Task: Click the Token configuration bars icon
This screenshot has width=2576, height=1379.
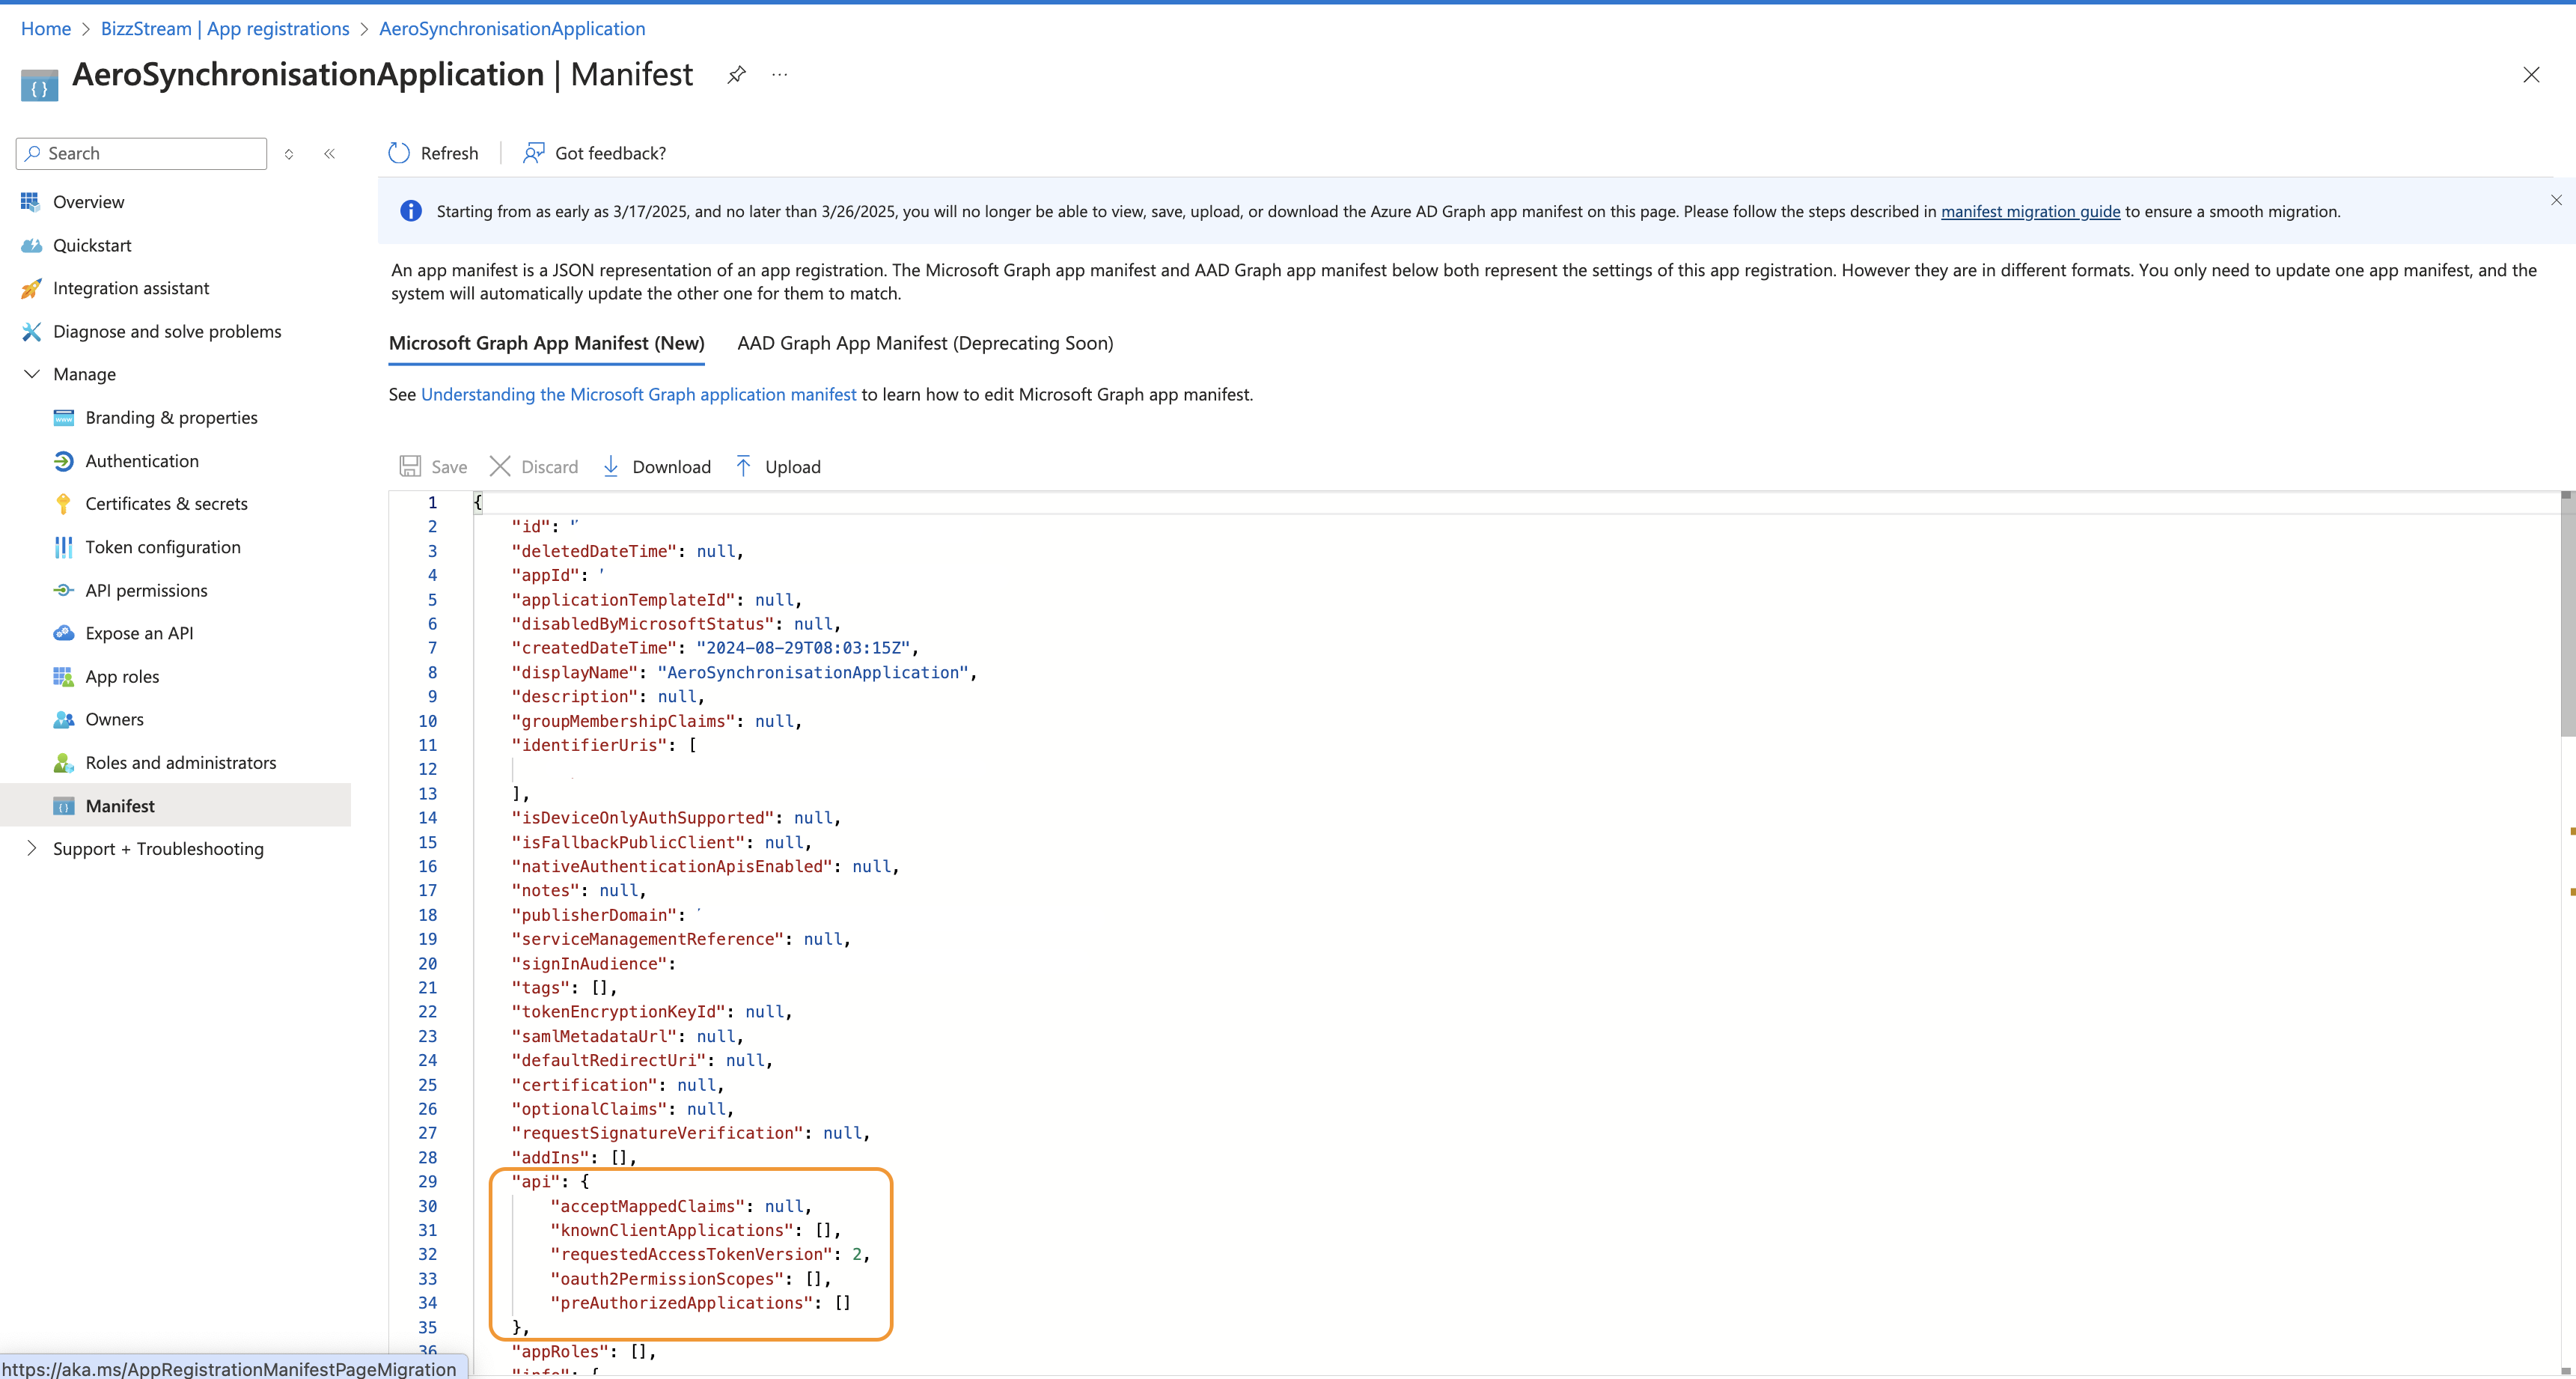Action: (x=63, y=547)
